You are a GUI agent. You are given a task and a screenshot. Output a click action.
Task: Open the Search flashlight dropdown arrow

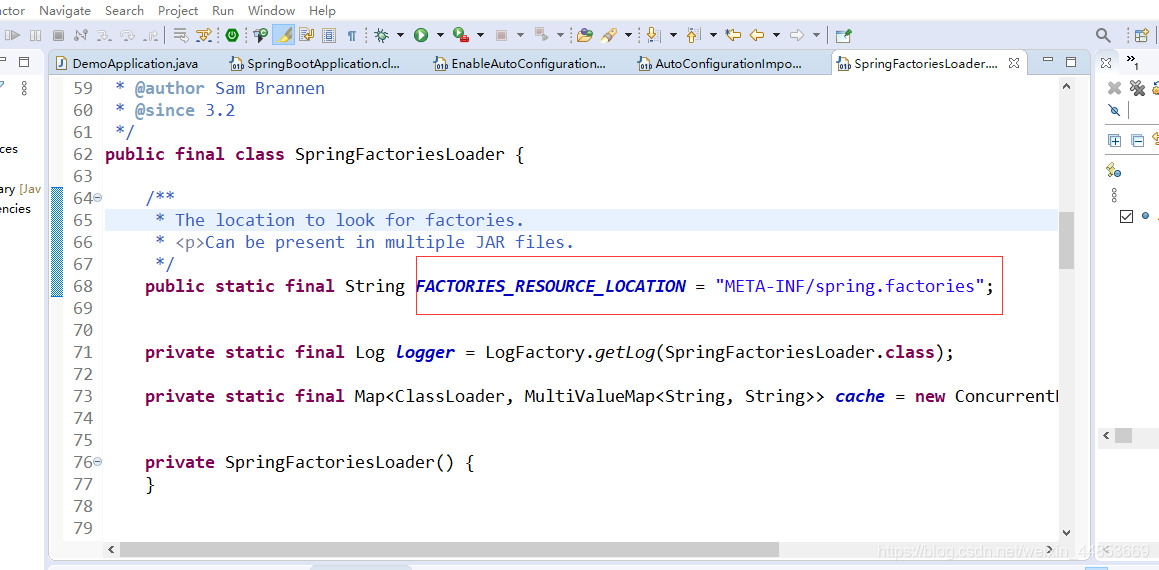628,35
